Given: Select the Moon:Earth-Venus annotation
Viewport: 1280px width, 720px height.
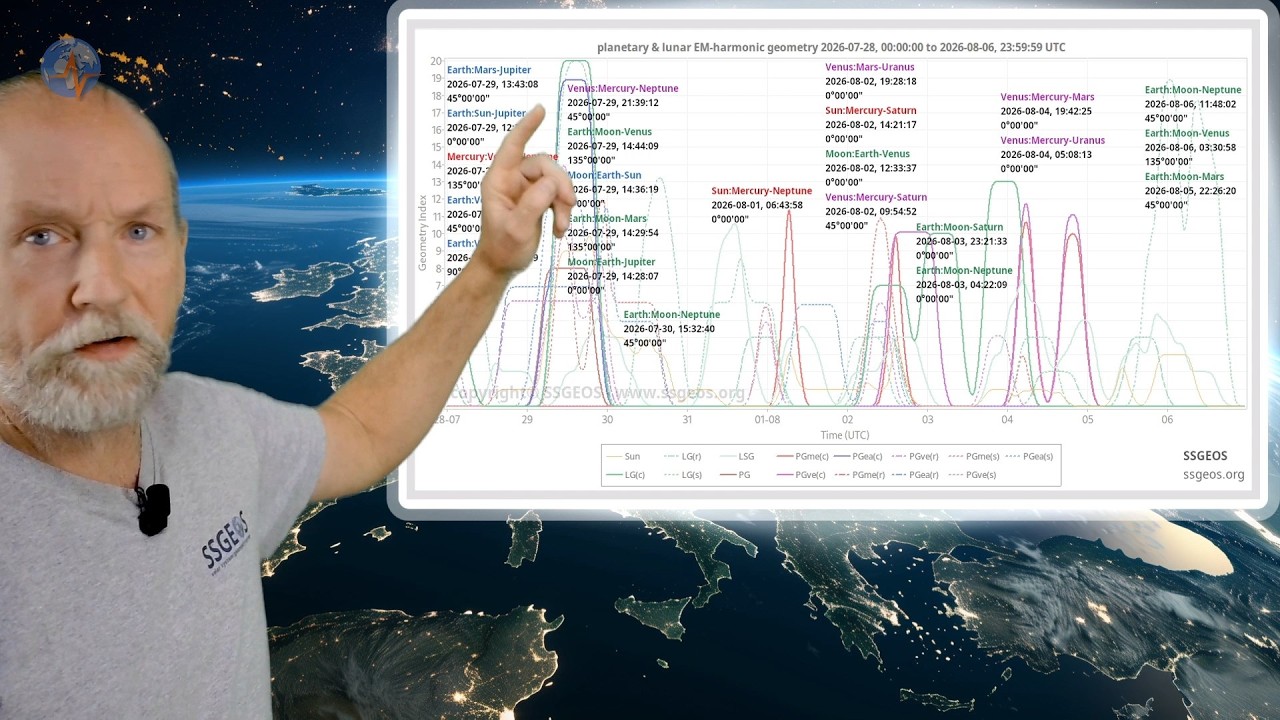Looking at the screenshot, I should coord(868,153).
